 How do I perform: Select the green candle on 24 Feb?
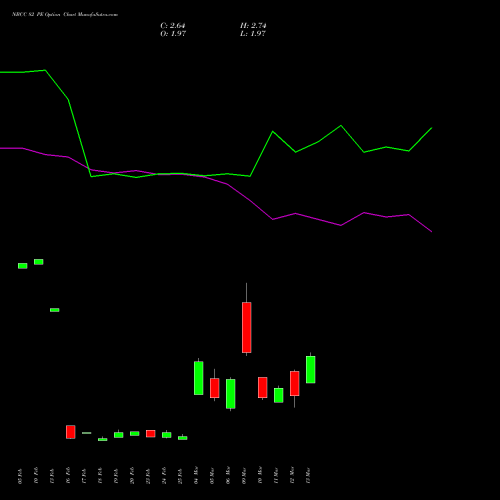(167, 435)
